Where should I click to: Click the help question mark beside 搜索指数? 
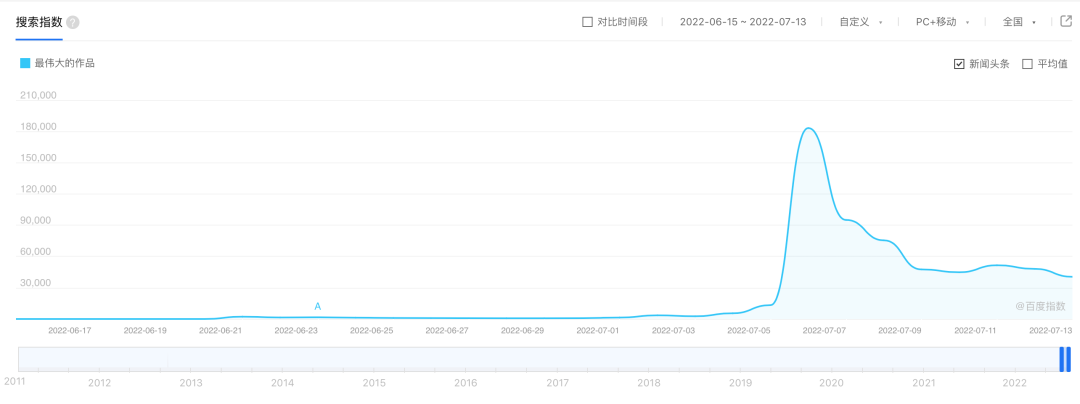click(x=73, y=22)
